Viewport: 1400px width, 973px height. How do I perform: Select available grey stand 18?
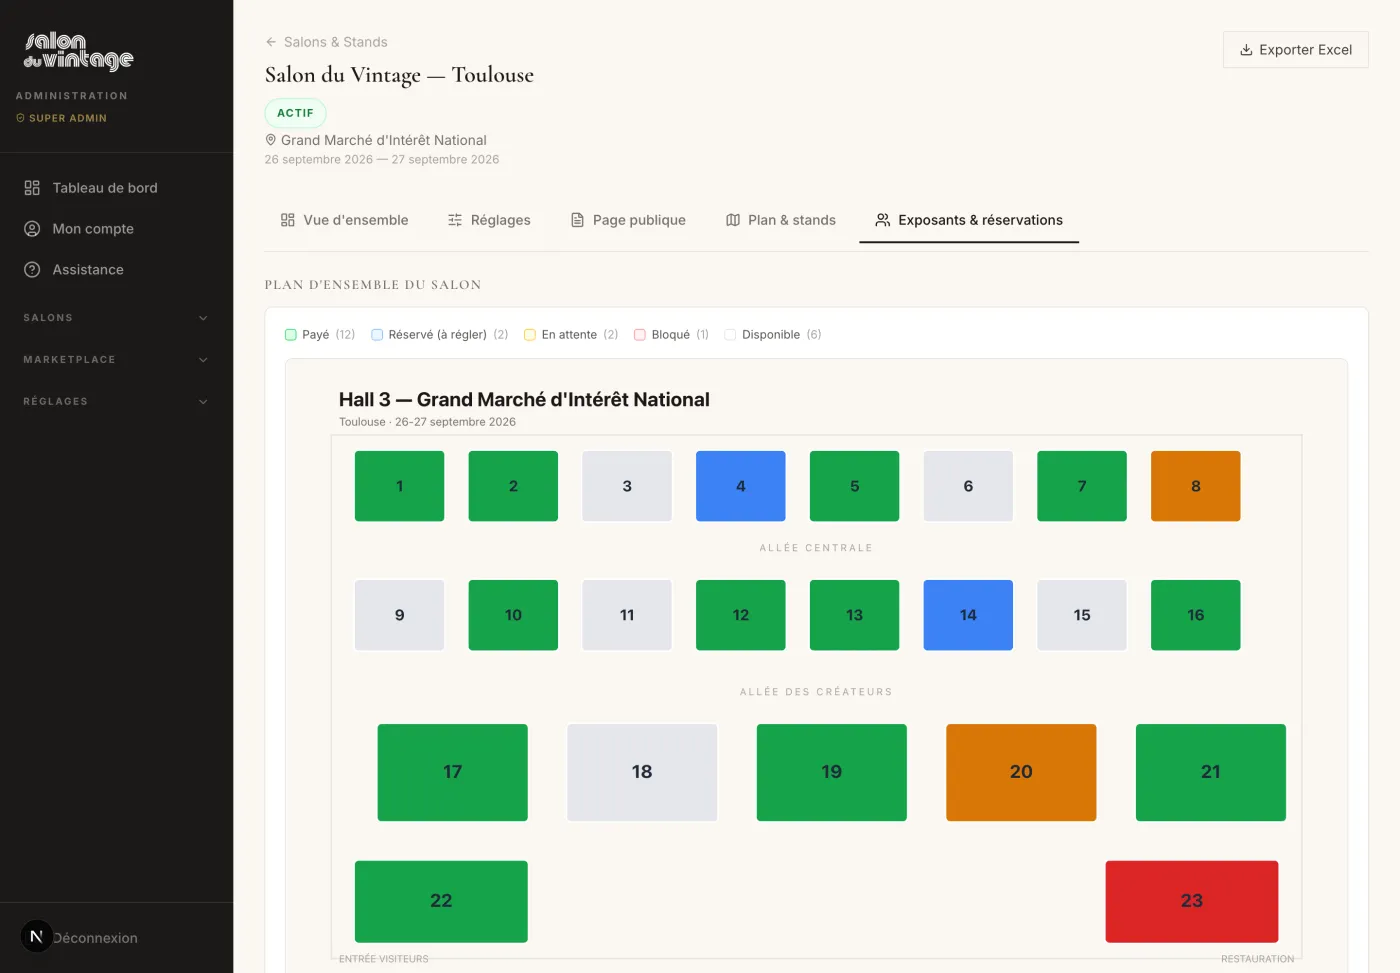coord(642,772)
